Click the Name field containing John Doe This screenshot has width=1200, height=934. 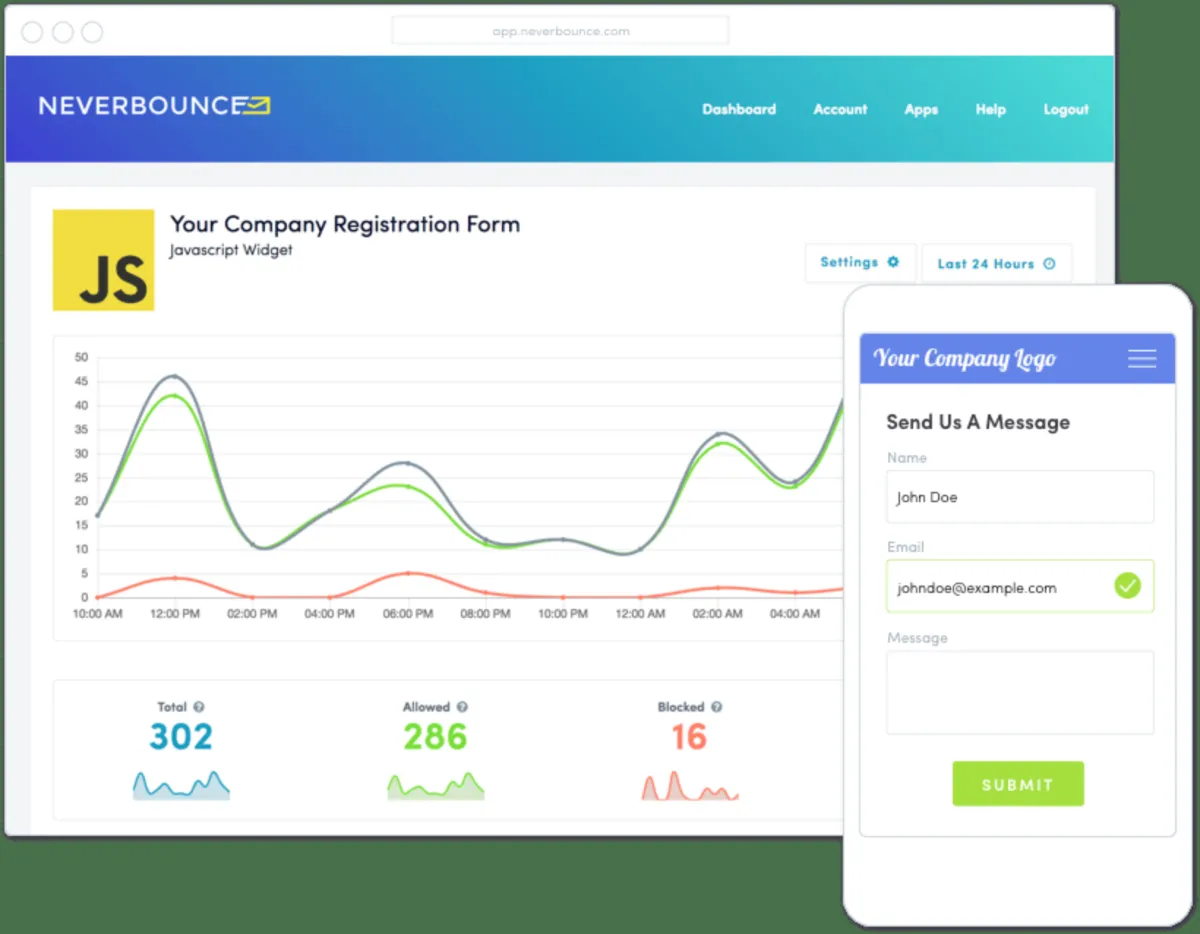click(x=1020, y=497)
